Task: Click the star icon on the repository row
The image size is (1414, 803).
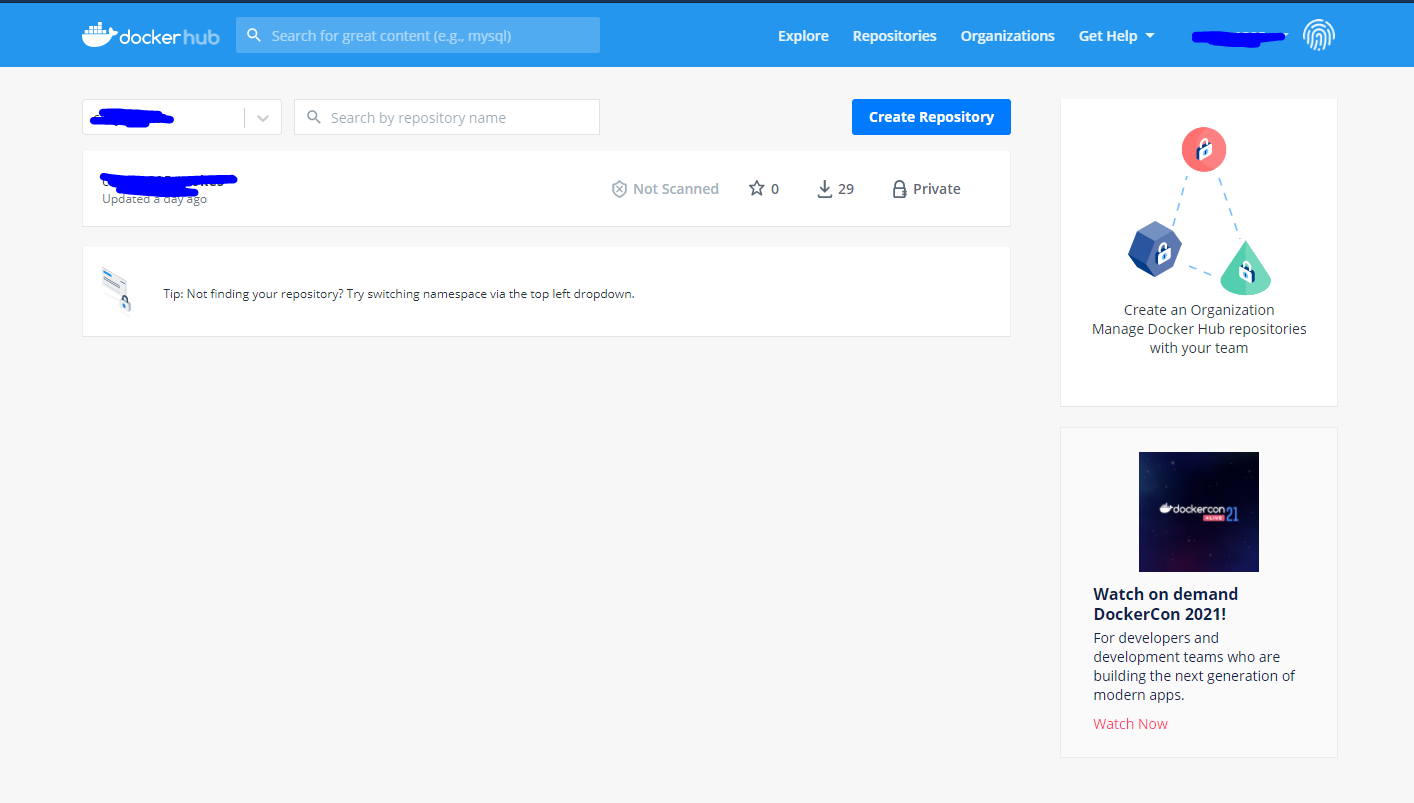Action: point(757,188)
